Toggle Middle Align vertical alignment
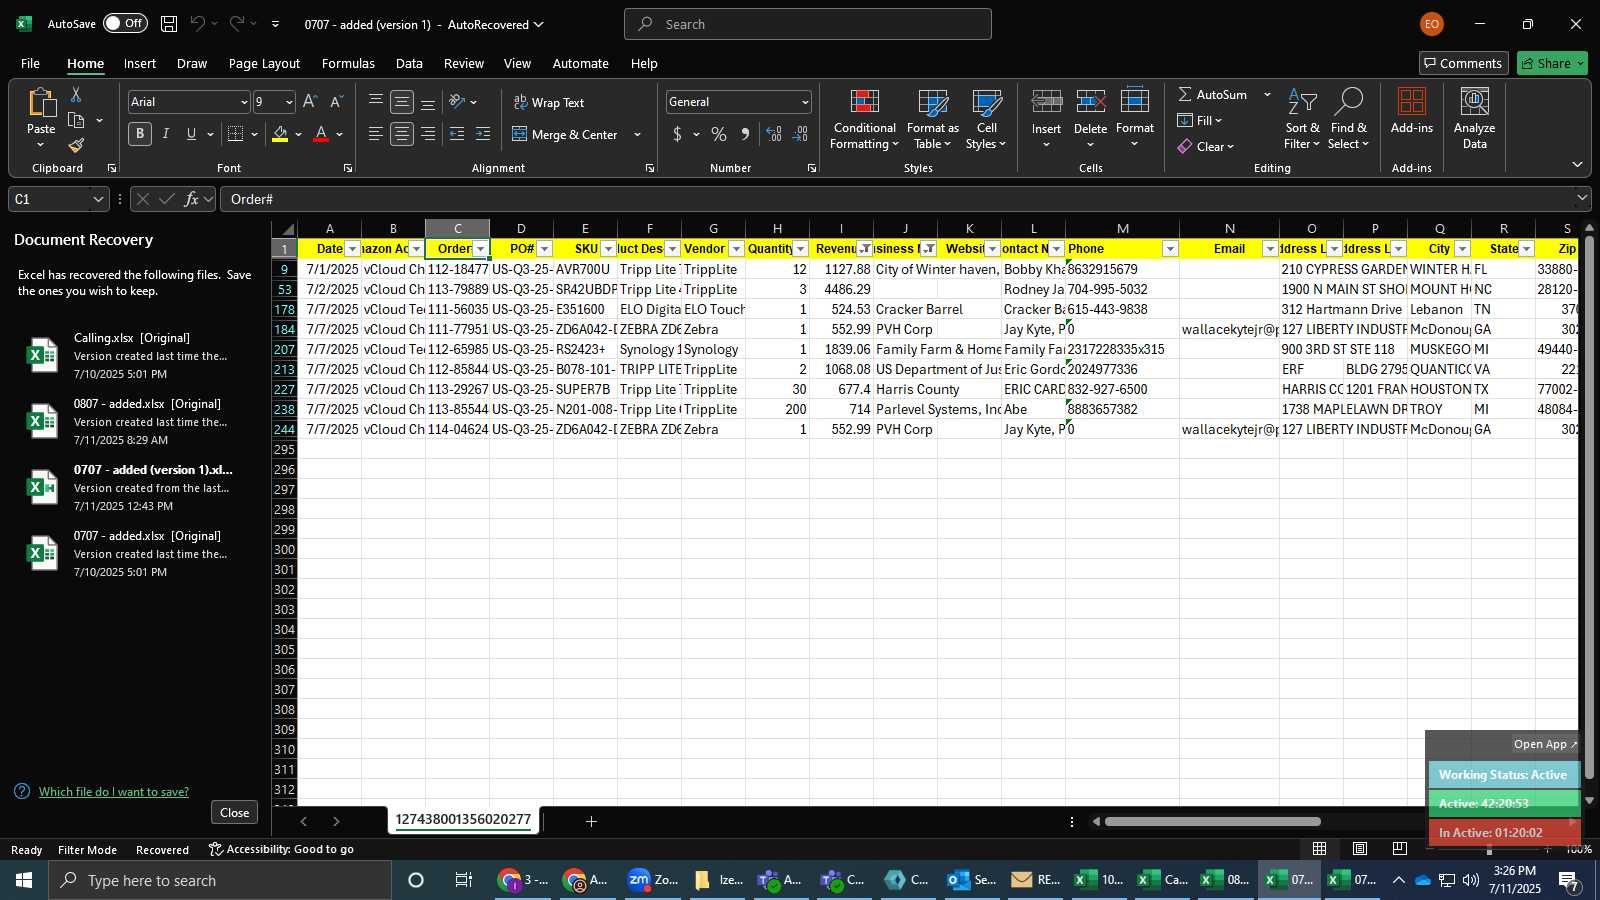Image resolution: width=1600 pixels, height=900 pixels. pos(402,102)
